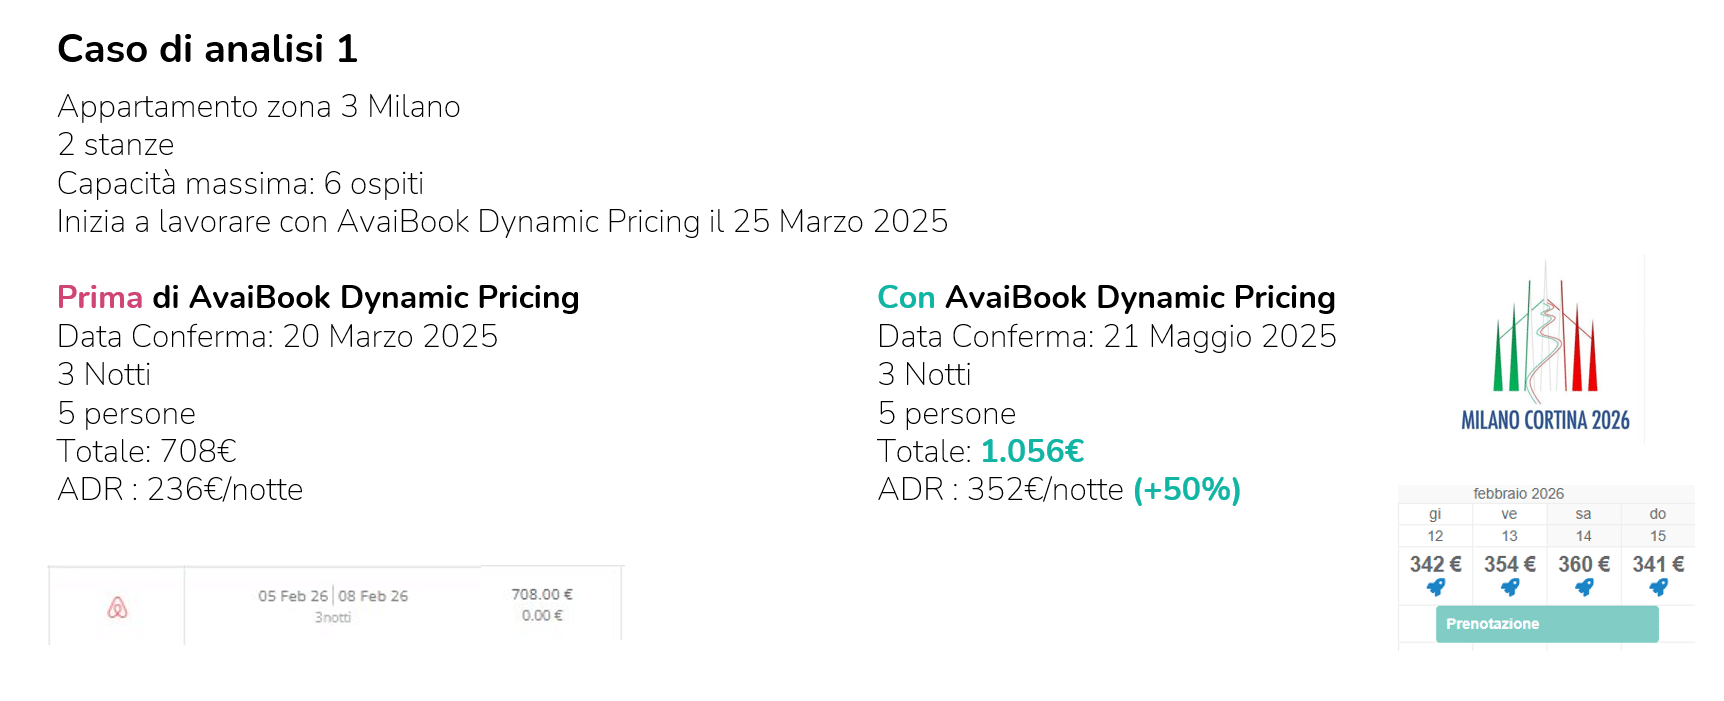The width and height of the screenshot is (1724, 701).
Task: Click the Airbnb logo icon
Action: tap(117, 607)
